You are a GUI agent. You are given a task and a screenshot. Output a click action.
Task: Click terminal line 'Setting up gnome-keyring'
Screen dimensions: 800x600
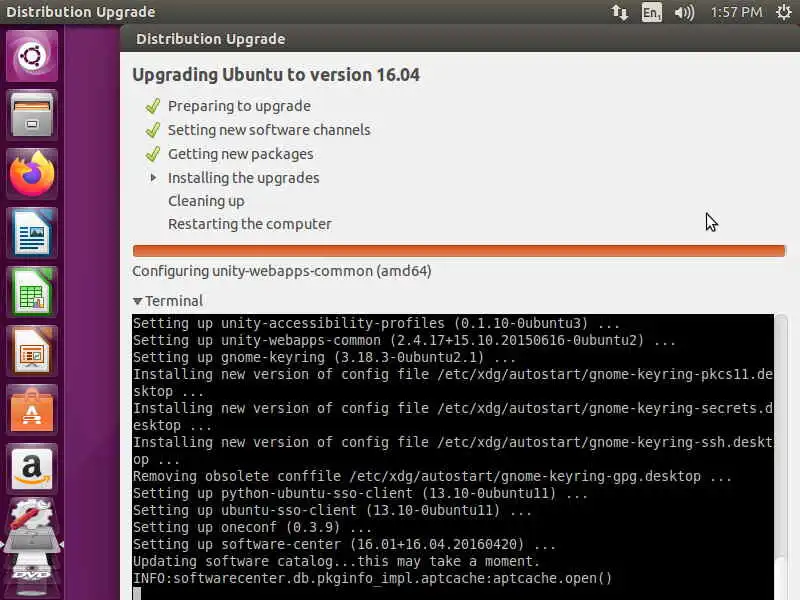324,357
